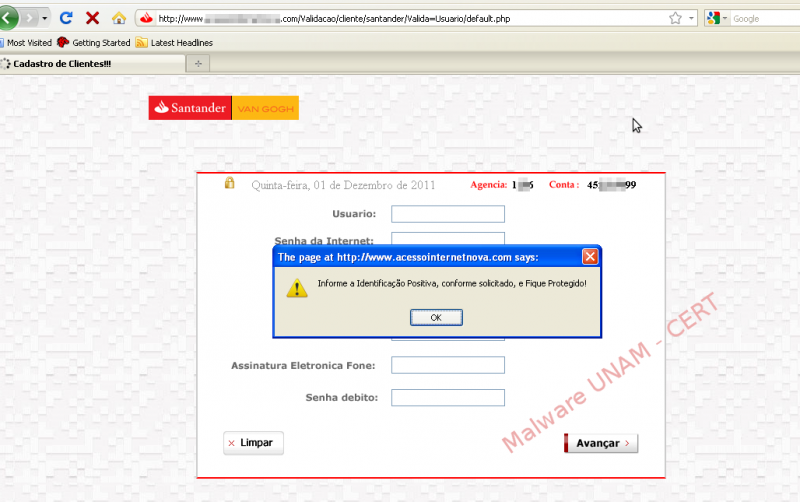This screenshot has height=502, width=800.
Task: Open the Most Visited bookmarks folder
Action: 26,43
